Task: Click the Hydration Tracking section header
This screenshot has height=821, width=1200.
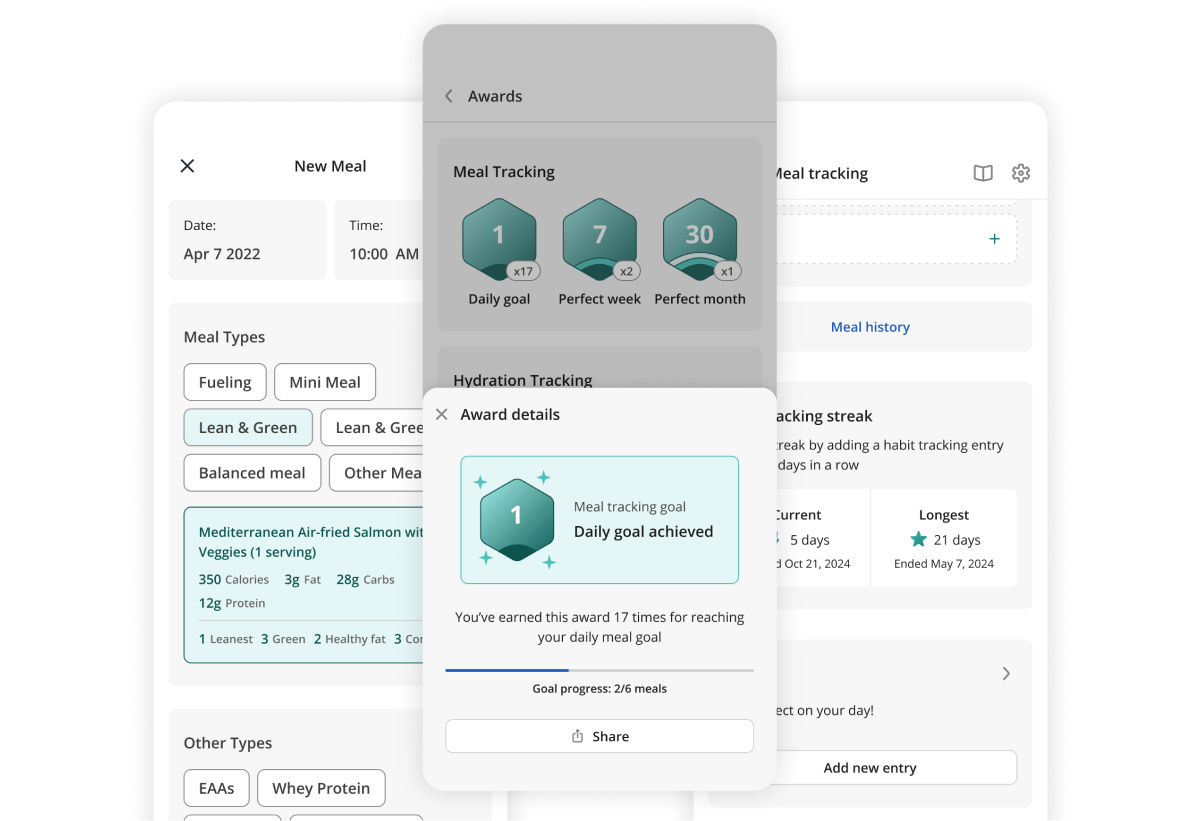Action: tap(523, 380)
